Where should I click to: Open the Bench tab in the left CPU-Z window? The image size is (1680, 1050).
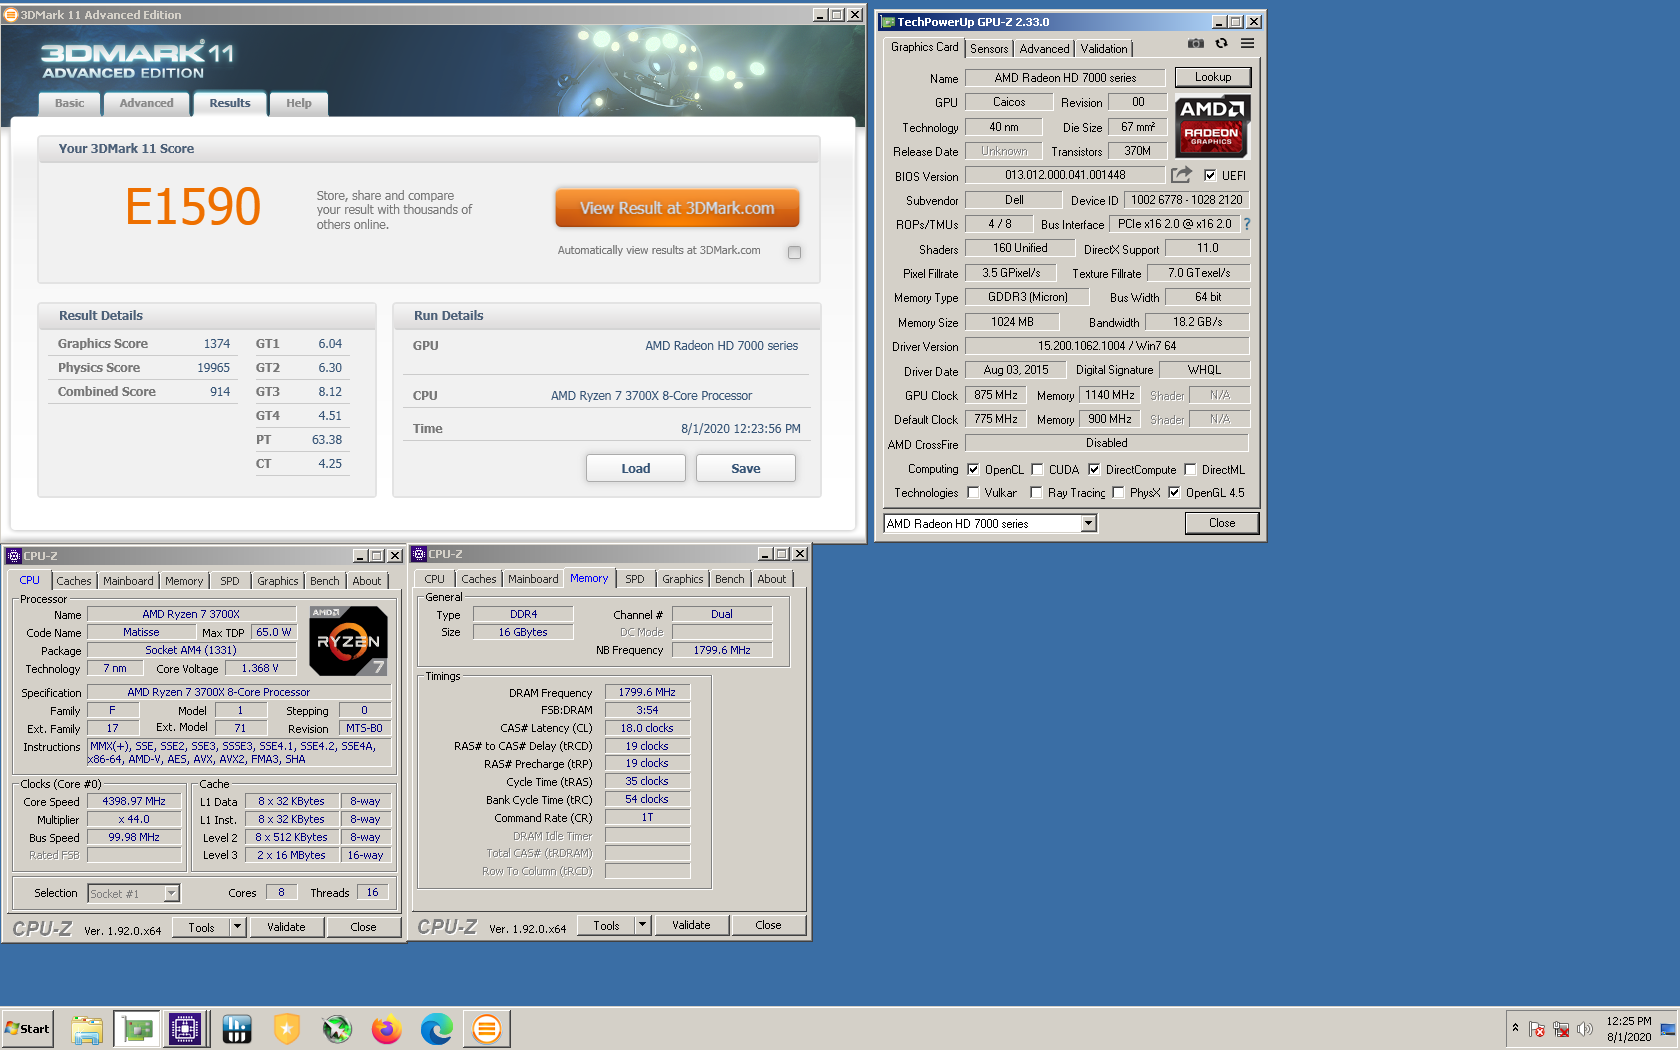(324, 581)
